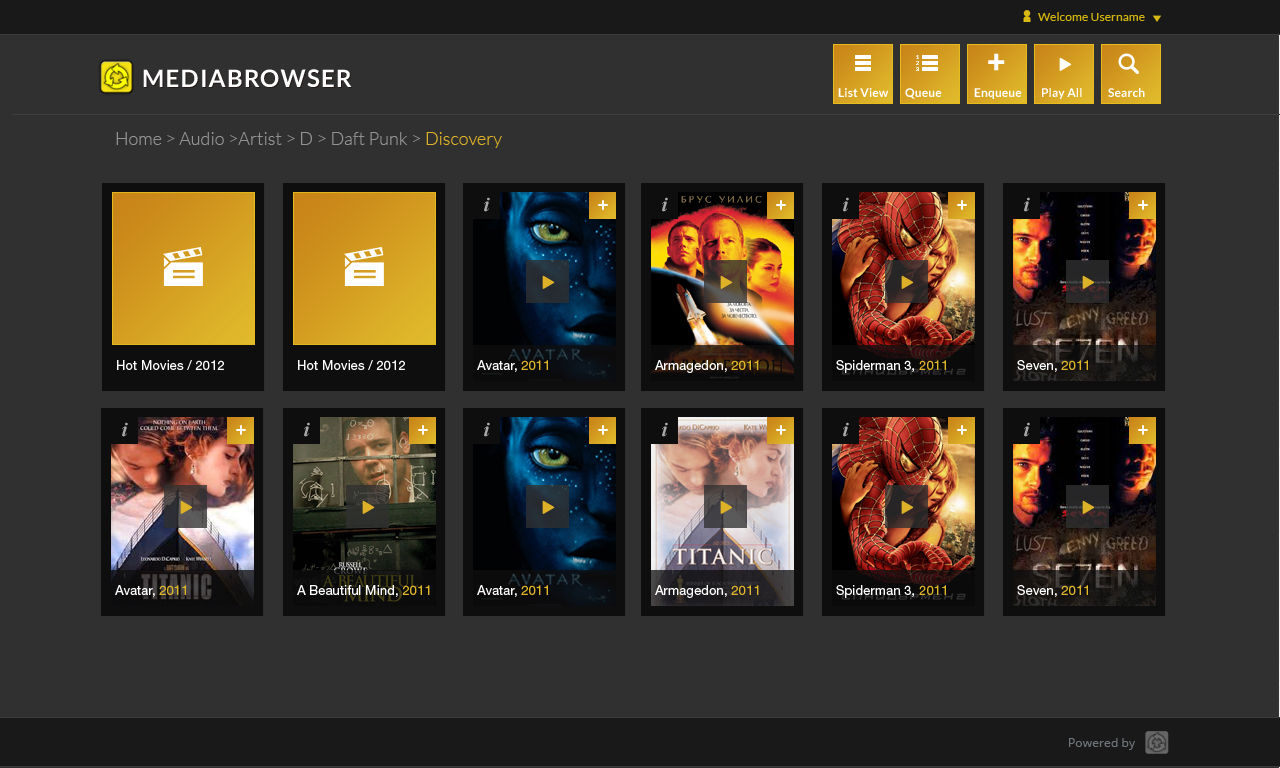This screenshot has width=1280, height=768.
Task: Click the Enqueue plus button
Action: point(997,74)
